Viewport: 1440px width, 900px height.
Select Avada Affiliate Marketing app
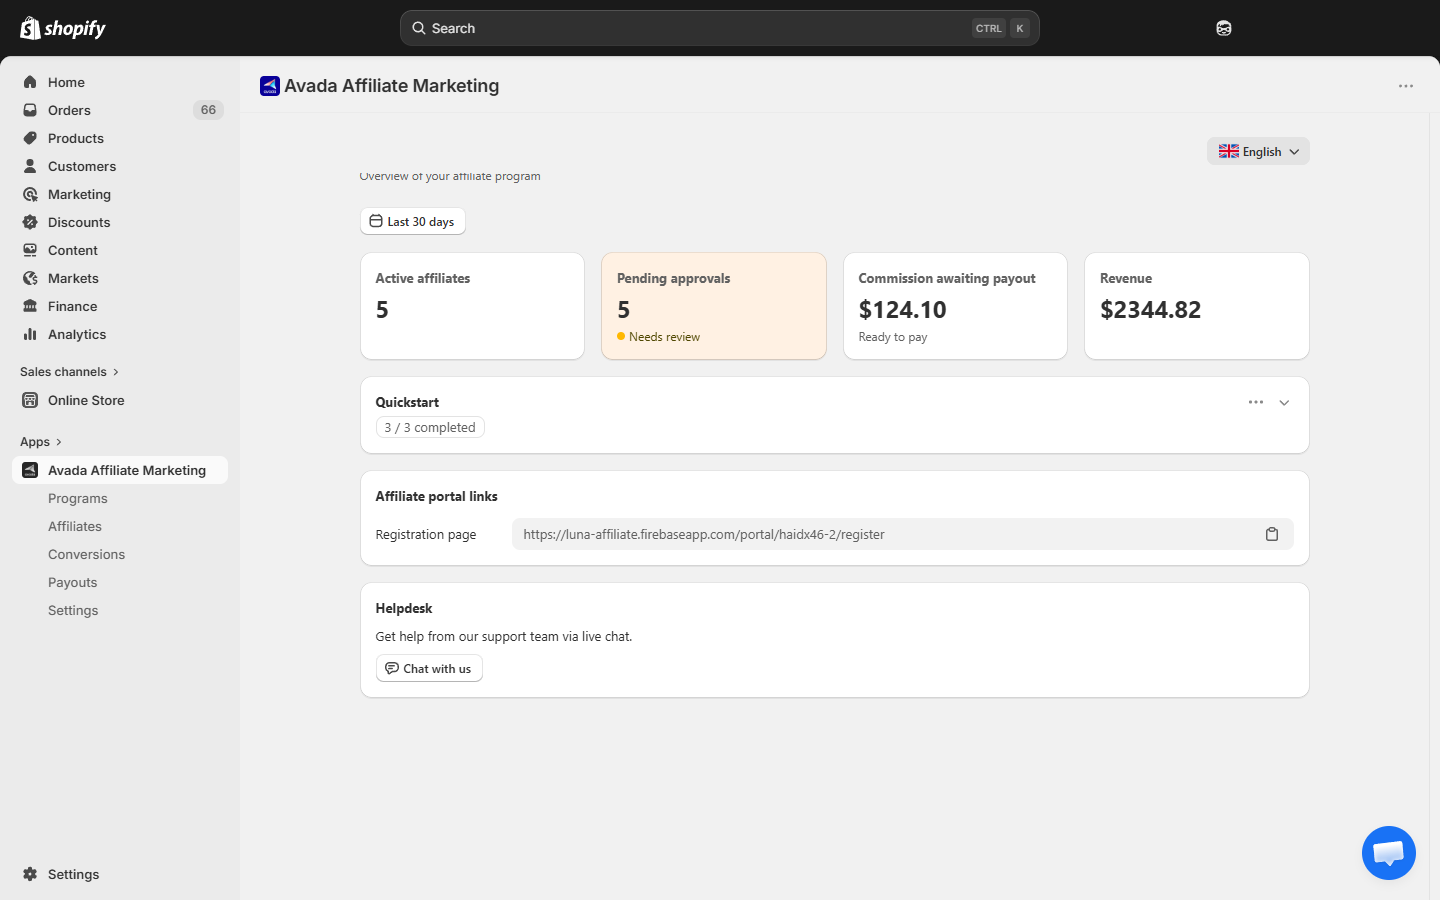click(x=120, y=470)
